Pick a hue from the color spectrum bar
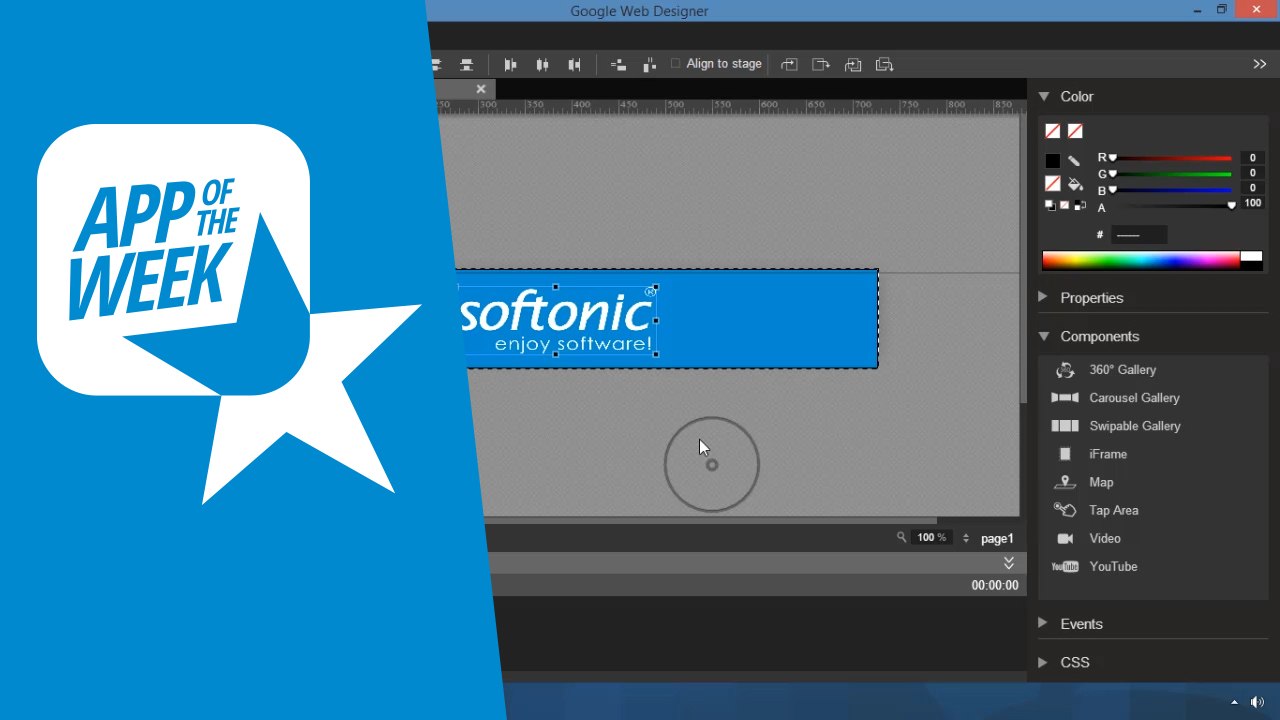Image resolution: width=1280 pixels, height=720 pixels. (1141, 260)
